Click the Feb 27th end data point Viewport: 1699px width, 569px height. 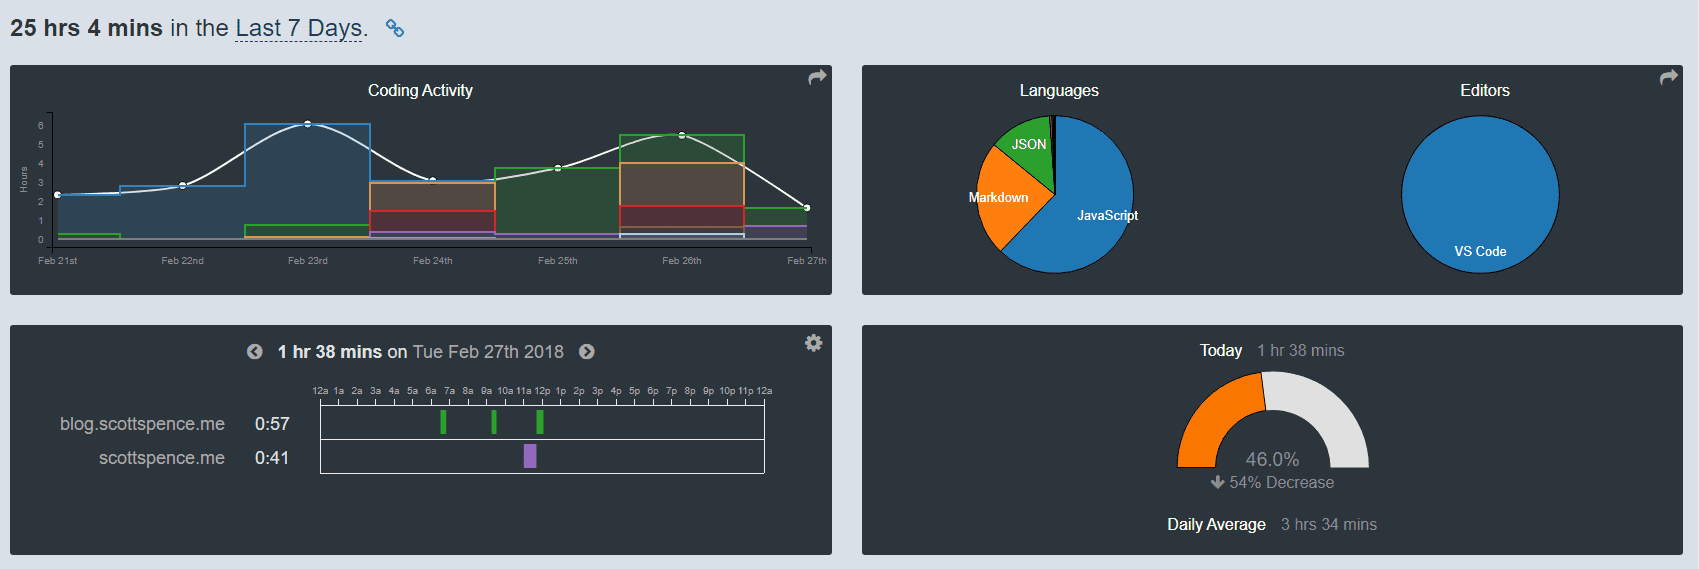click(807, 208)
